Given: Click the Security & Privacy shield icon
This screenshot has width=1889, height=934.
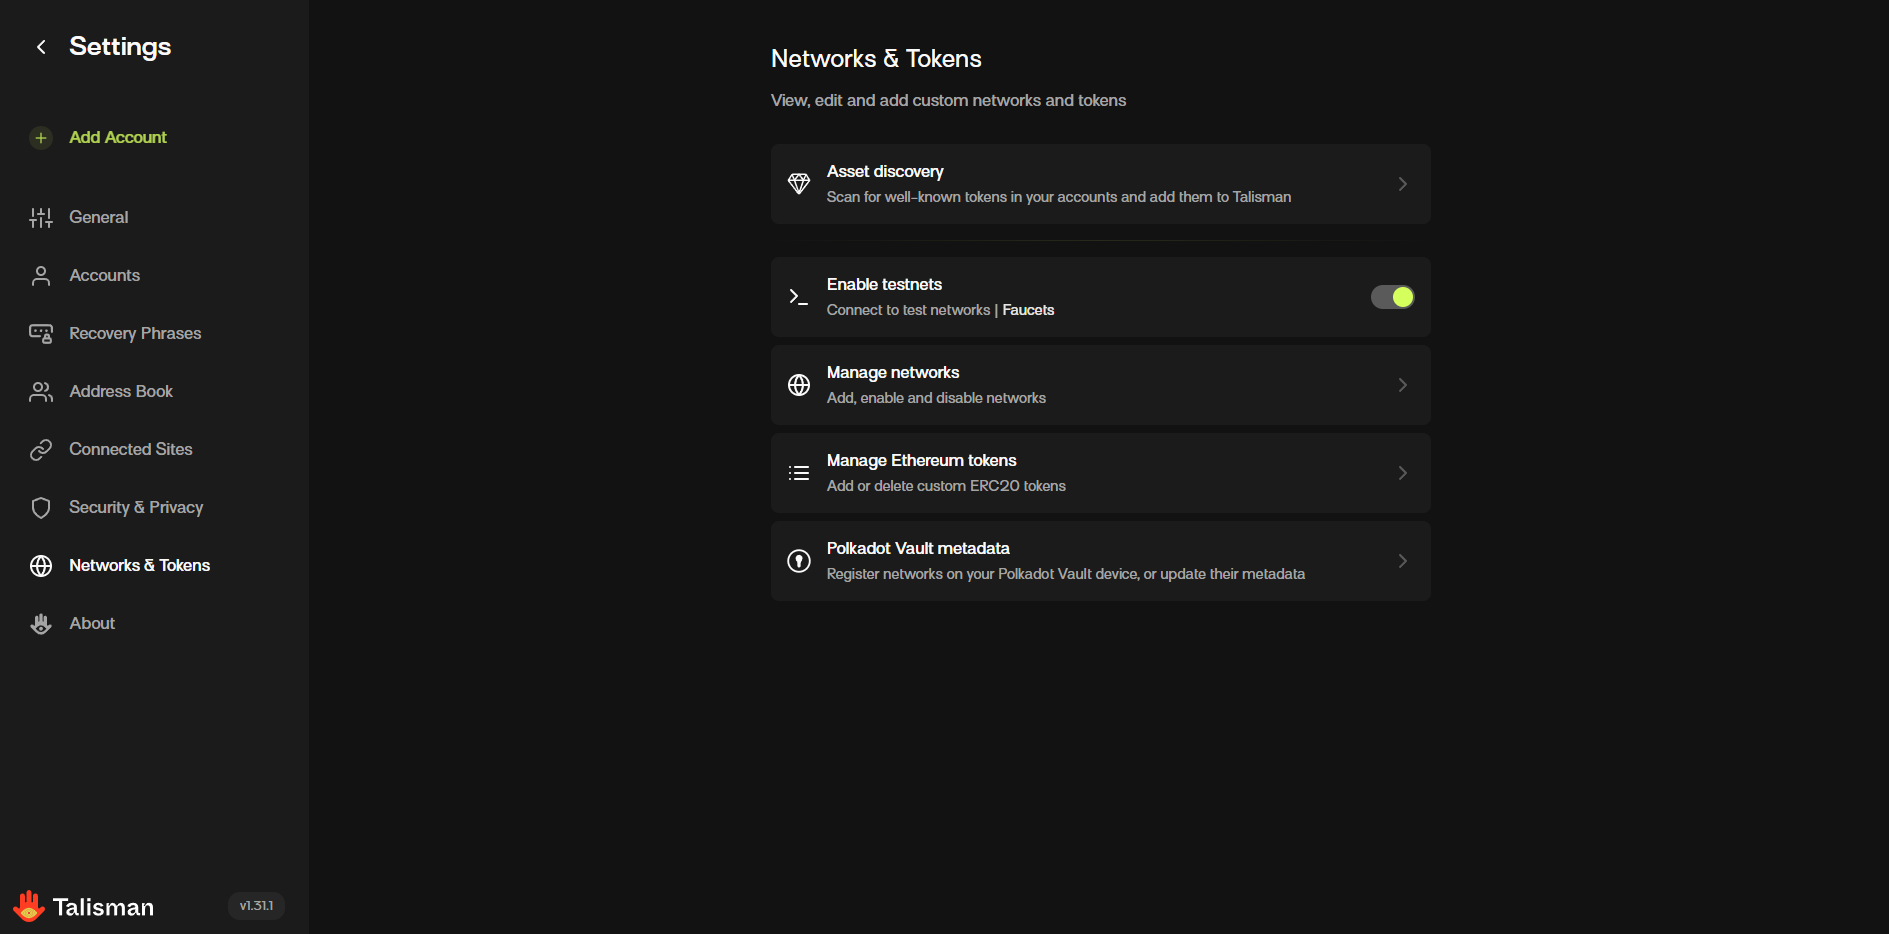Looking at the screenshot, I should click(x=41, y=508).
